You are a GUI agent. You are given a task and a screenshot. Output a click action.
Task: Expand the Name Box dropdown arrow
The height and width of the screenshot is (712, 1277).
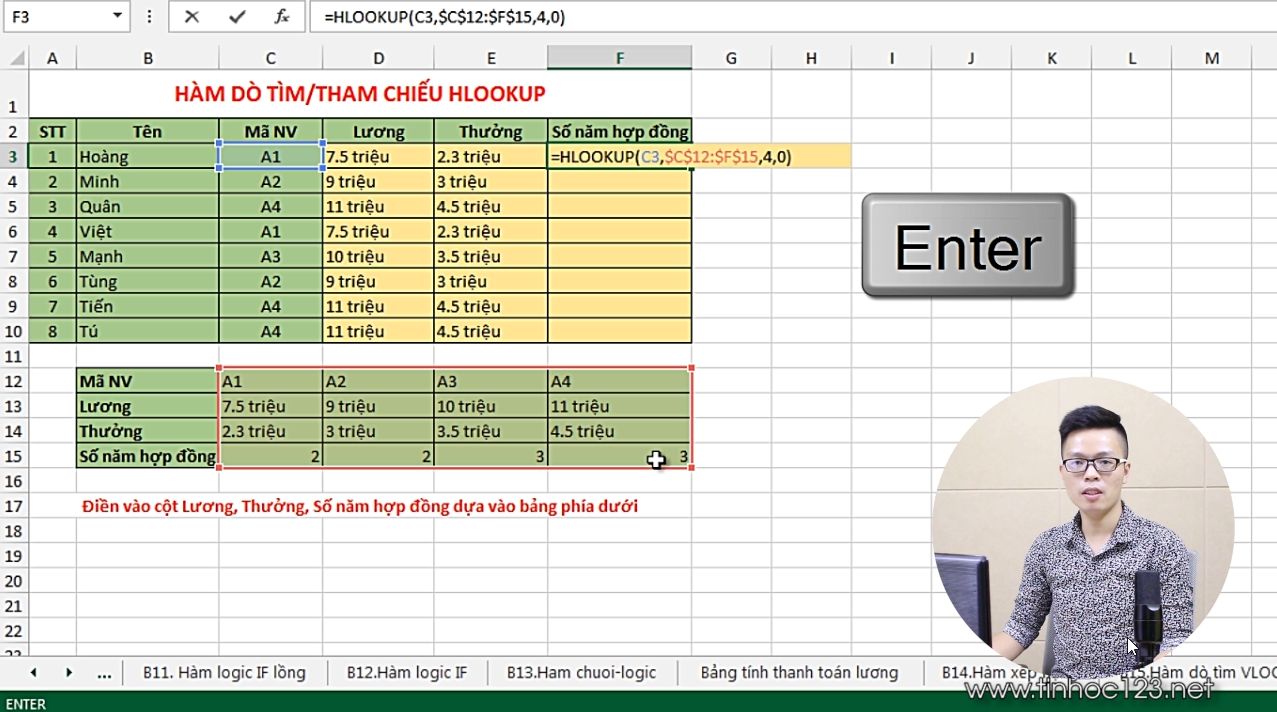pyautogui.click(x=118, y=17)
